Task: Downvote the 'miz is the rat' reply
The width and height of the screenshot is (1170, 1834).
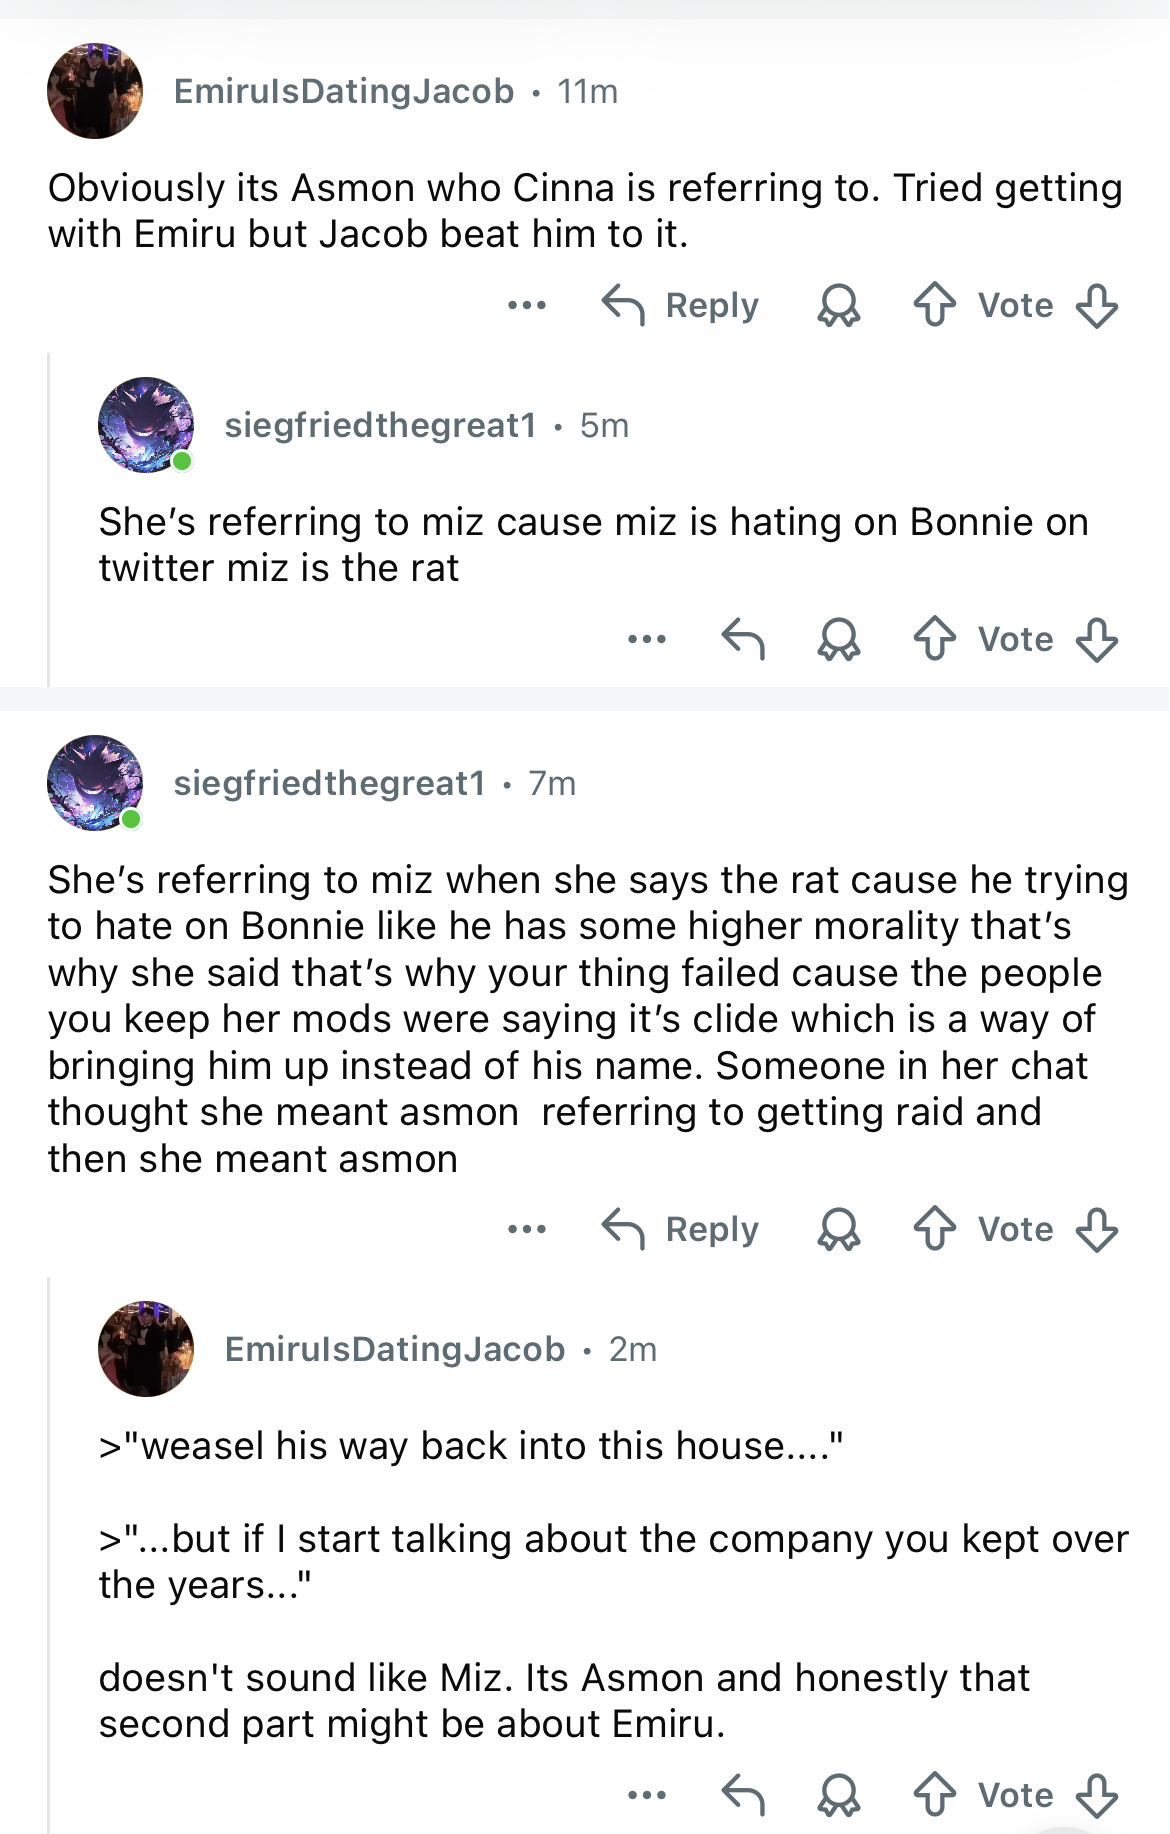Action: coord(1097,639)
